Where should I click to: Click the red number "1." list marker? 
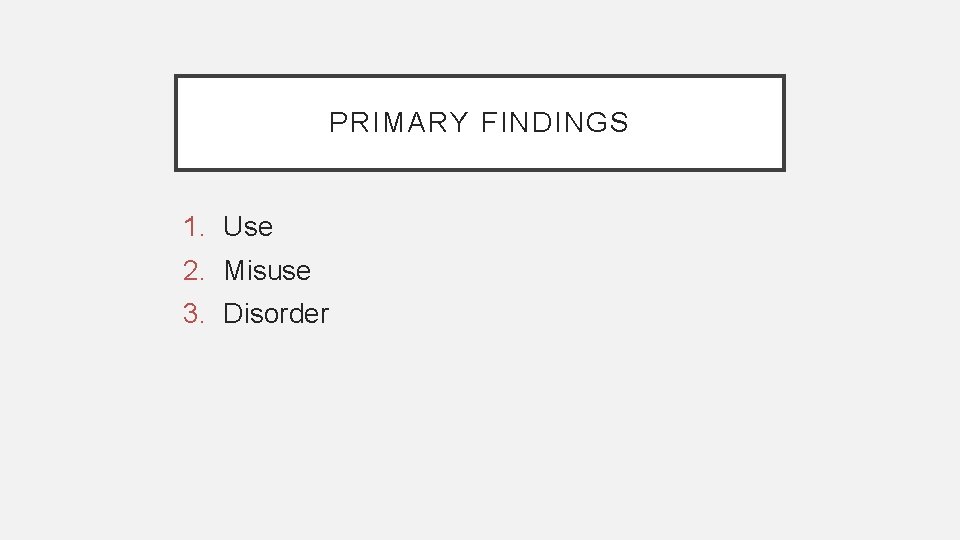(x=193, y=227)
